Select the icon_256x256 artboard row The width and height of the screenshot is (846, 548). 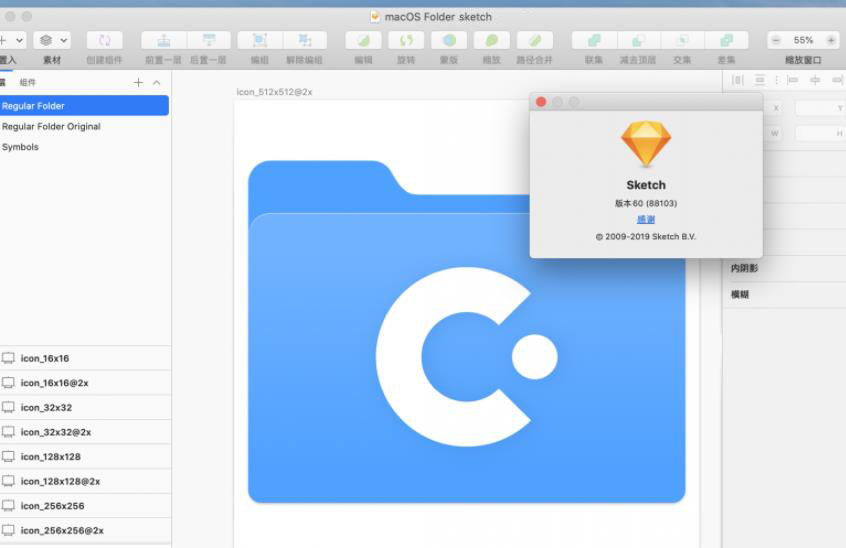pos(85,505)
